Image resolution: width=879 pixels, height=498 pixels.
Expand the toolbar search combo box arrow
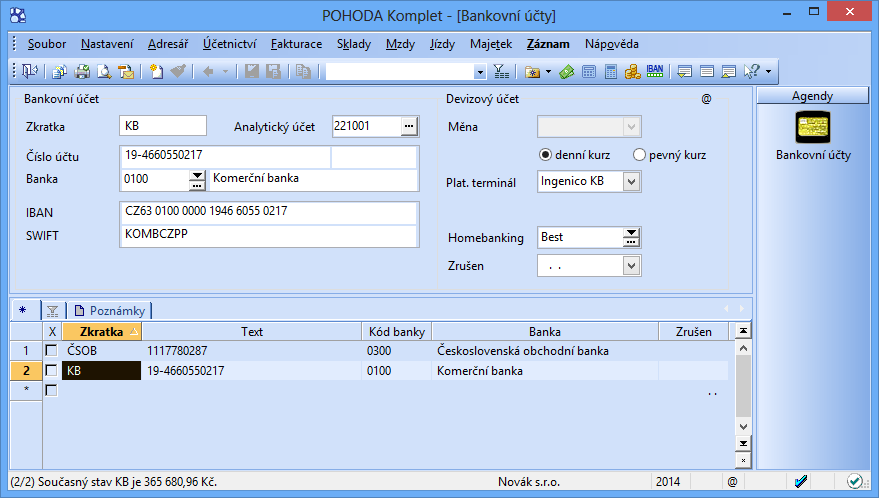coord(480,72)
